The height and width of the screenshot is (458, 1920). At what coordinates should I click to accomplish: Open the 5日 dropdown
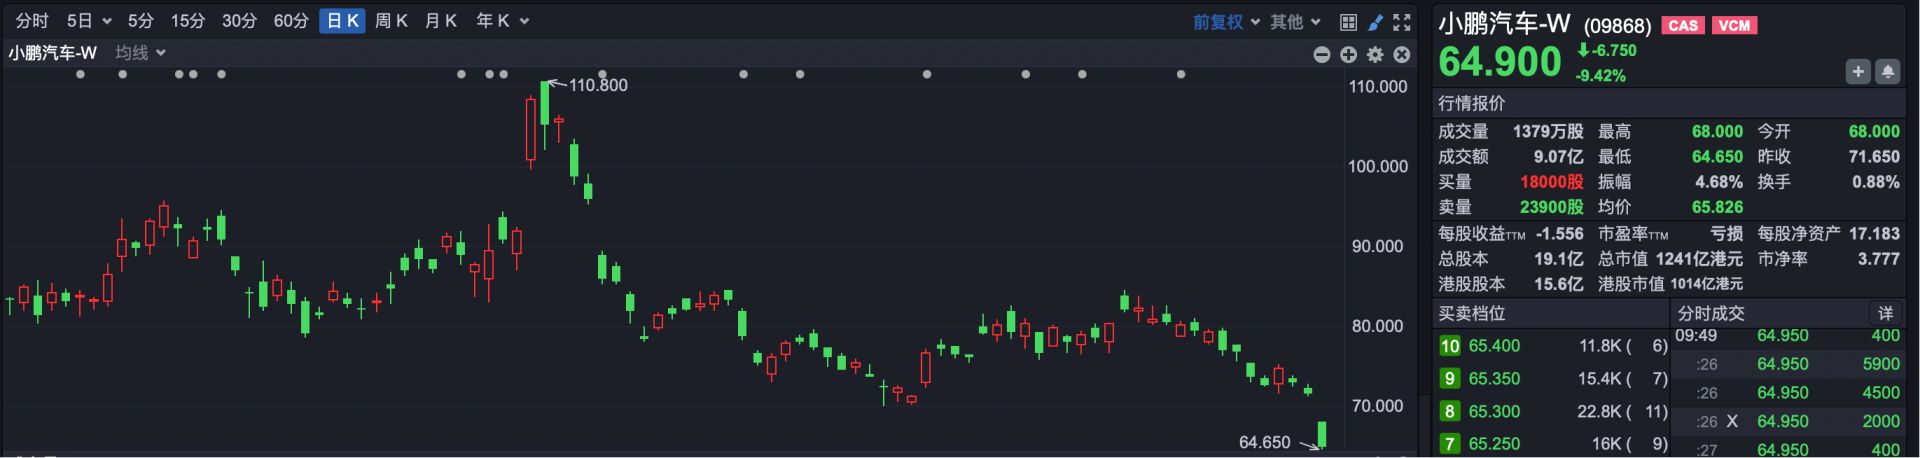(89, 21)
